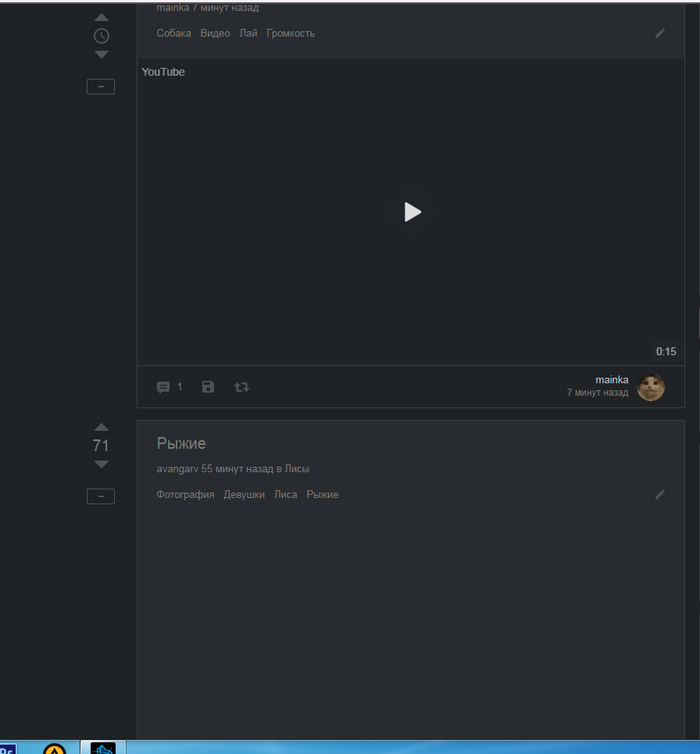Click the pencil icon on the Рыжие post

click(660, 494)
